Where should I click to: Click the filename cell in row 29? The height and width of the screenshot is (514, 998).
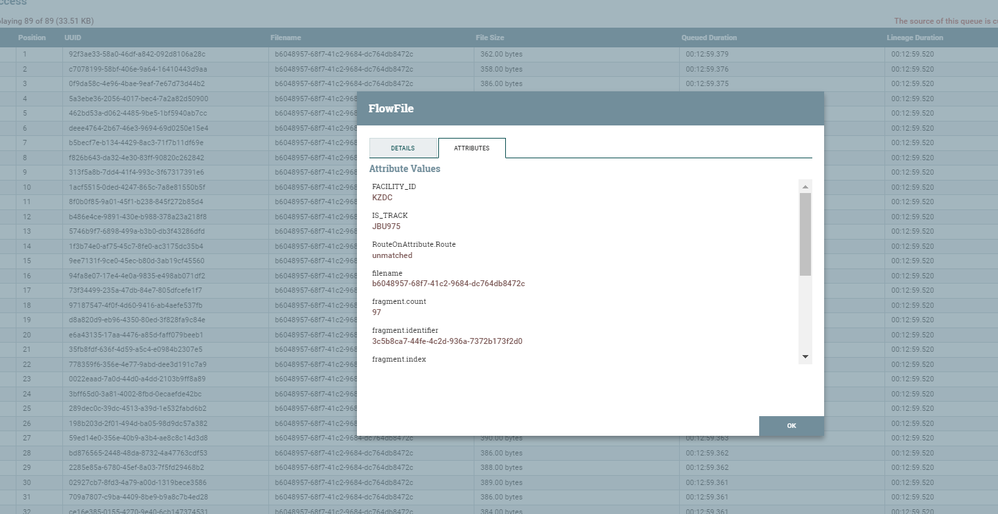[344, 468]
